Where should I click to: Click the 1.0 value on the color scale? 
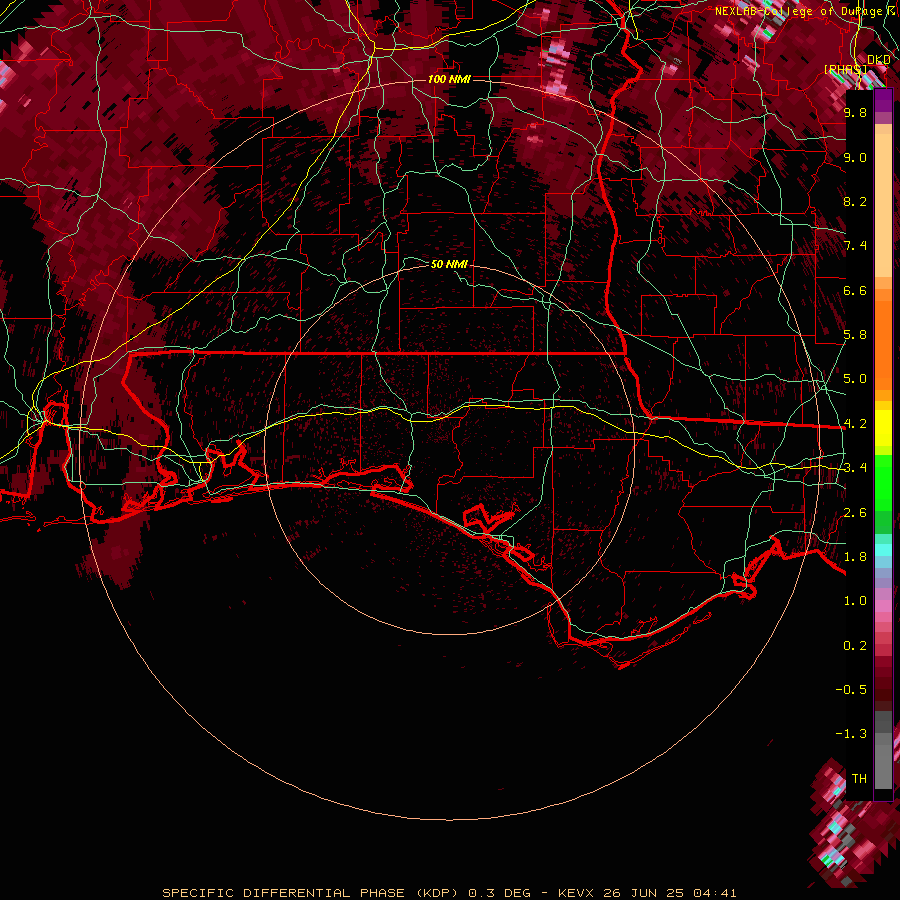tap(855, 601)
